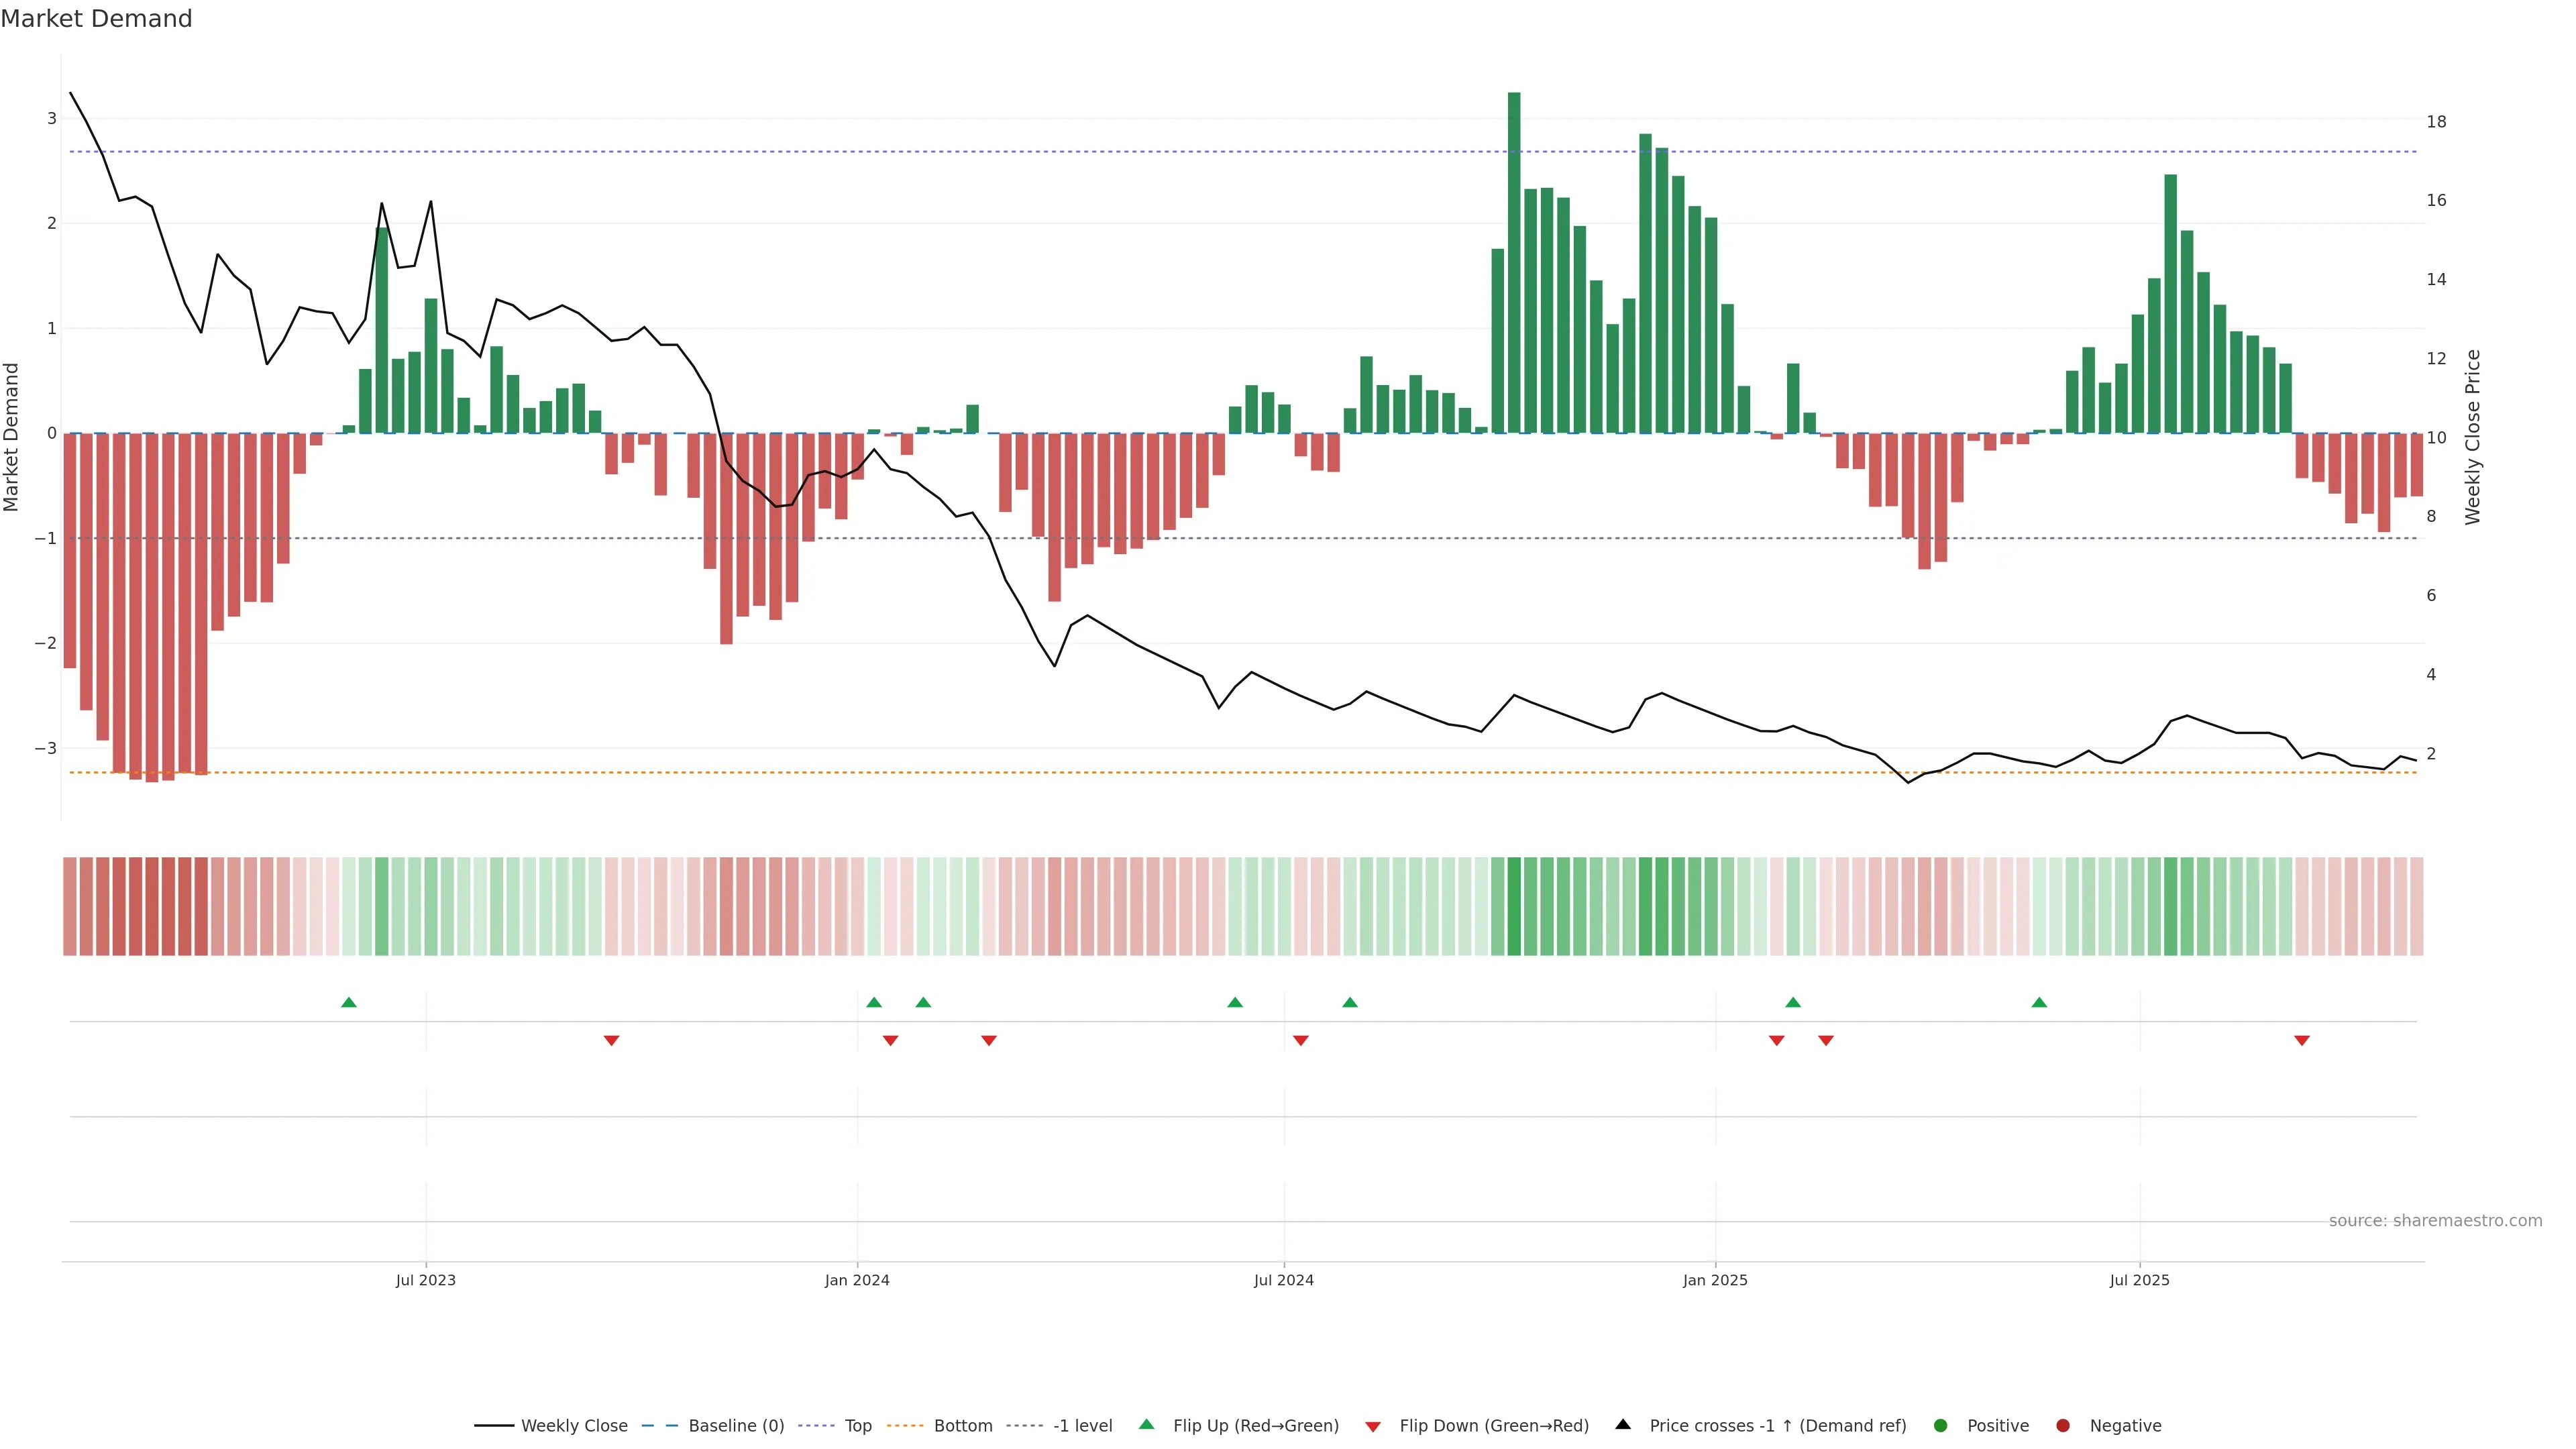
Task: Click the Top dotted line legend entry
Action: [x=857, y=1425]
